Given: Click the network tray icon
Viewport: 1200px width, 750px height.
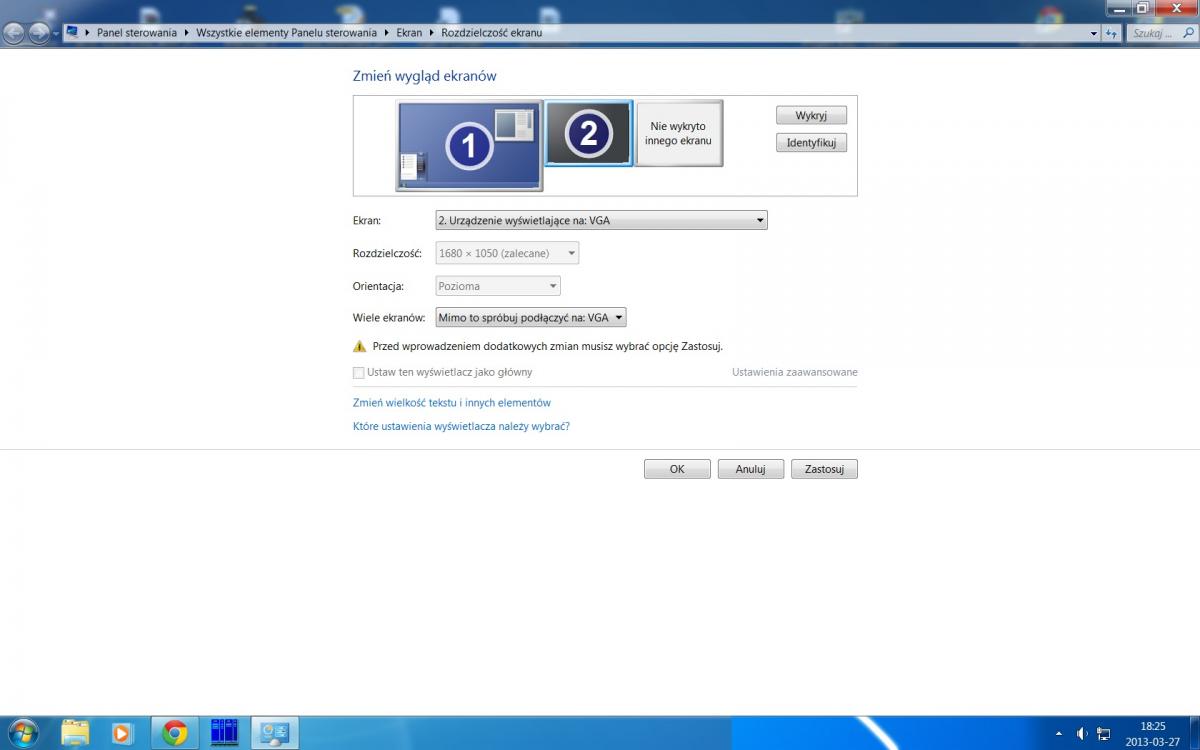Looking at the screenshot, I should 1103,733.
